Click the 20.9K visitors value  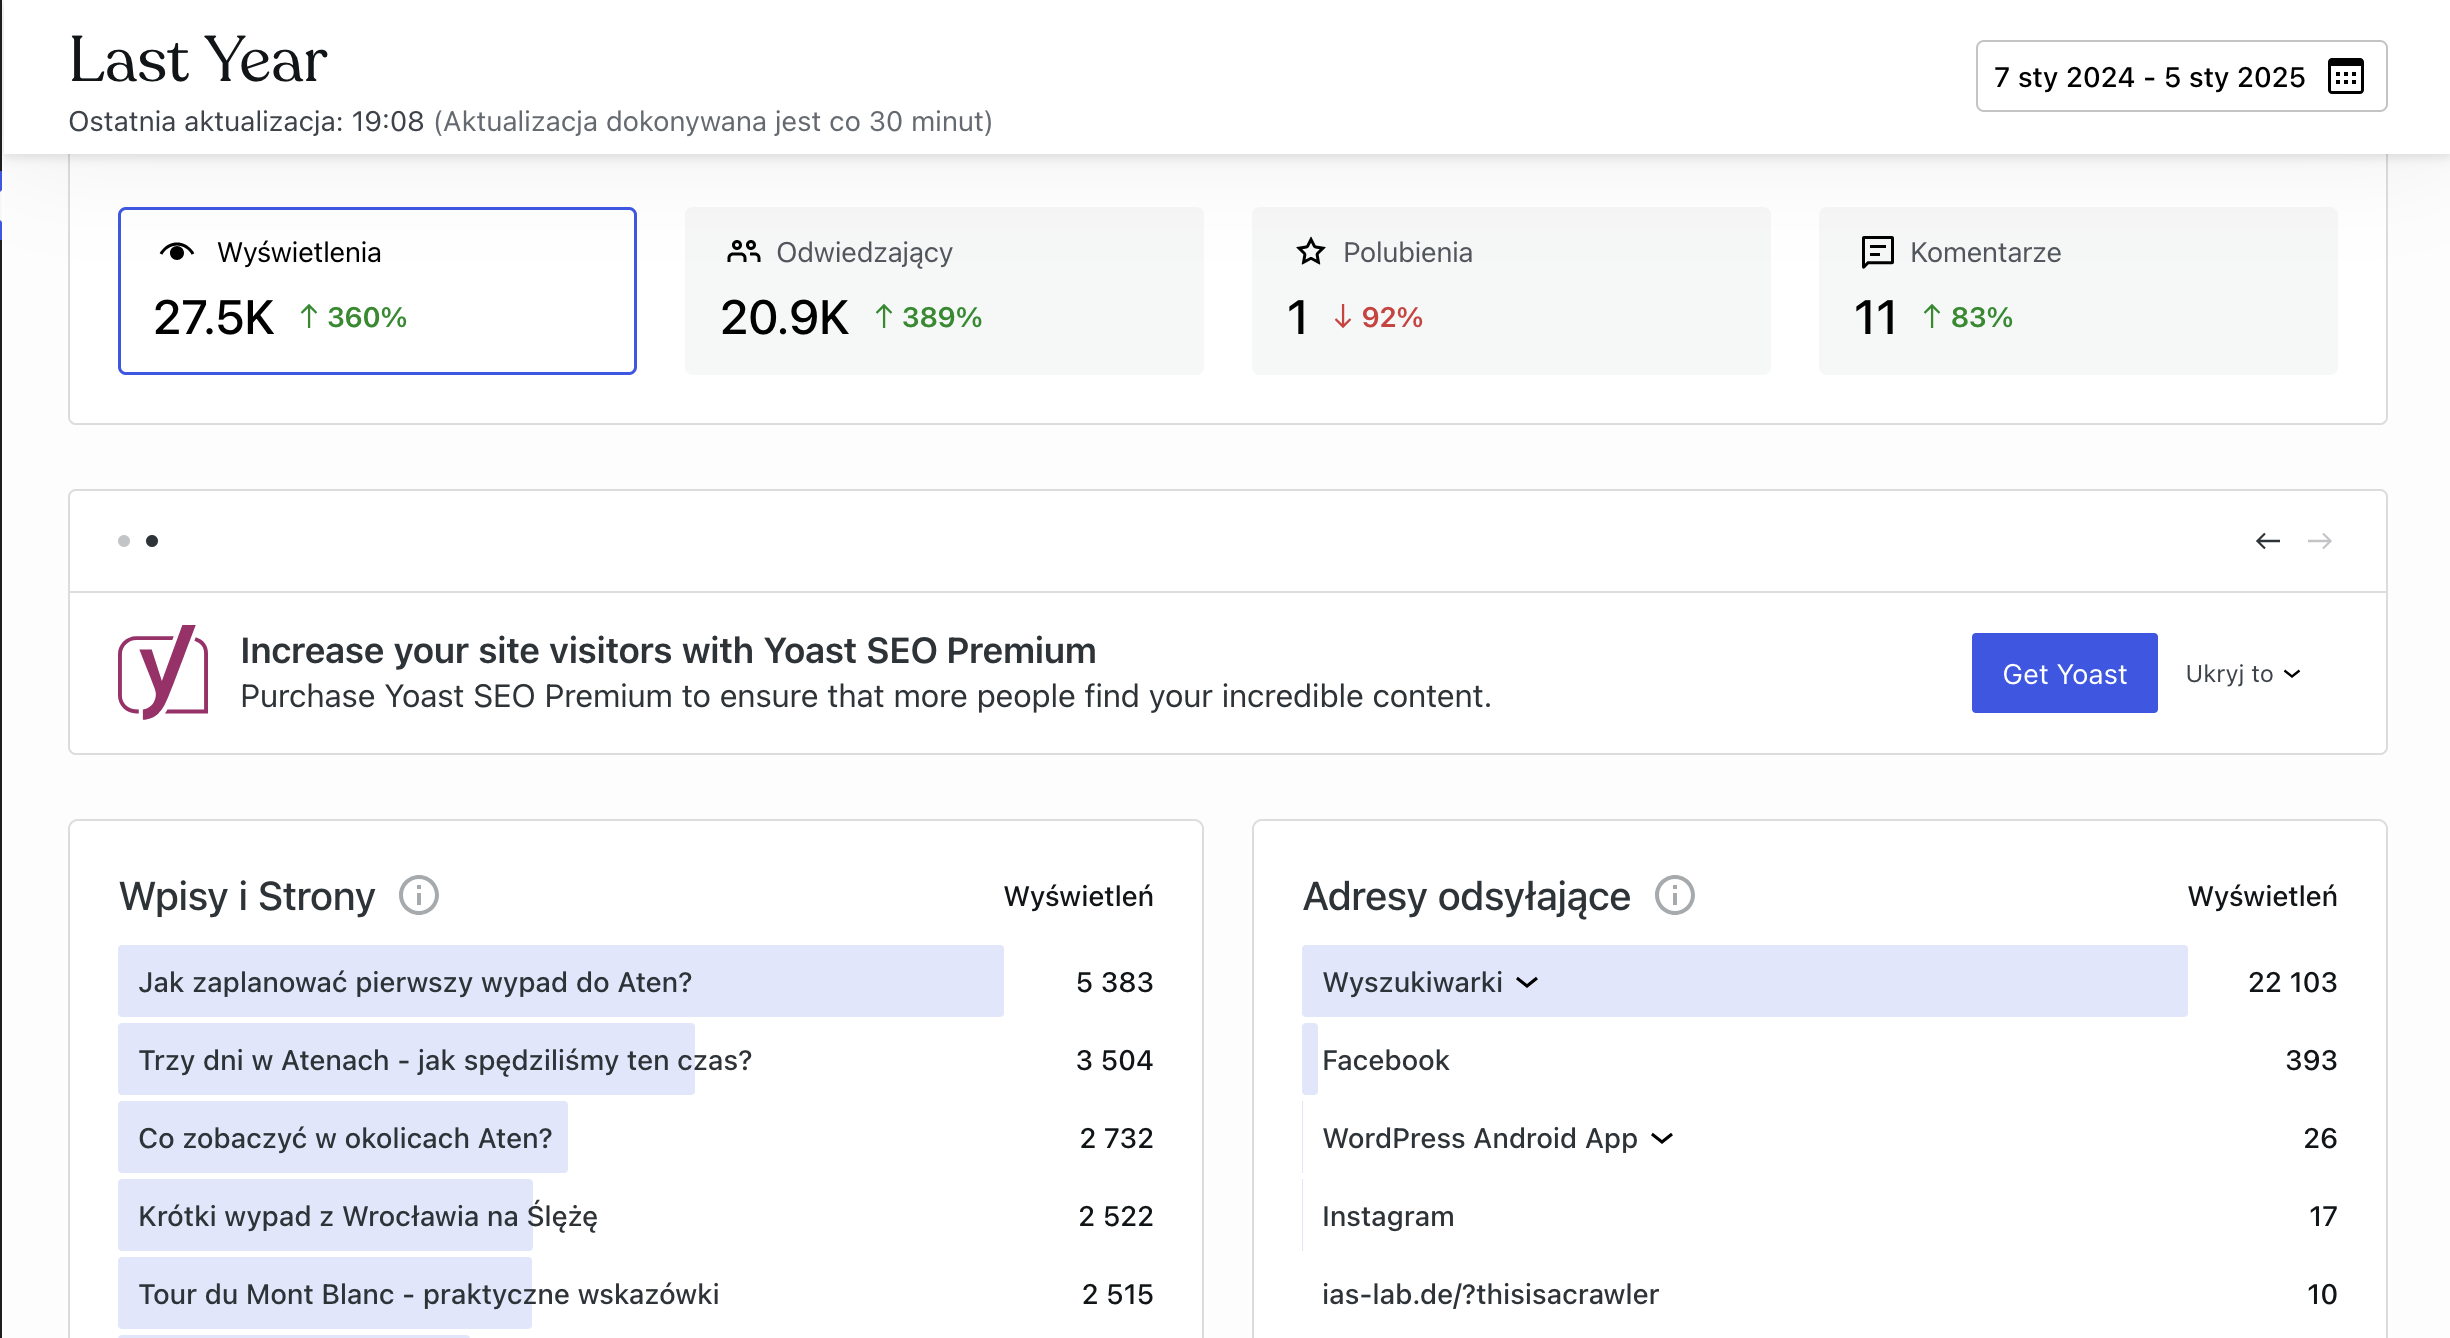coord(784,318)
